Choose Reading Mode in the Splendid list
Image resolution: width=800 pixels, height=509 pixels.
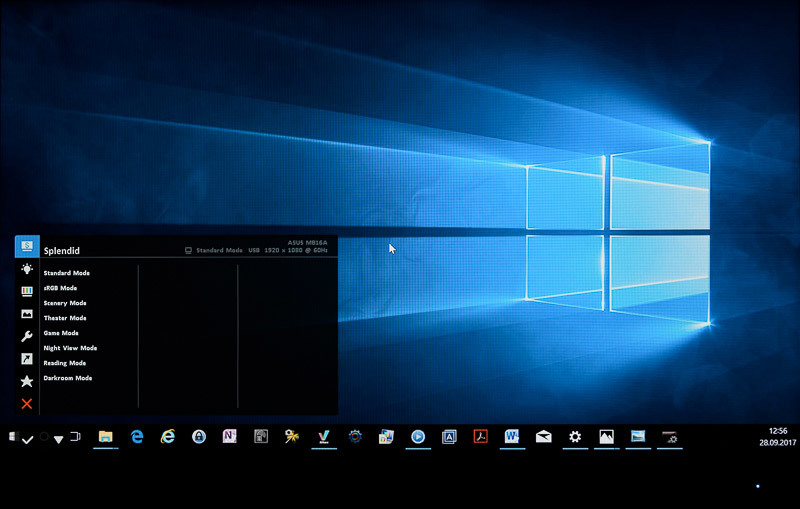point(65,363)
